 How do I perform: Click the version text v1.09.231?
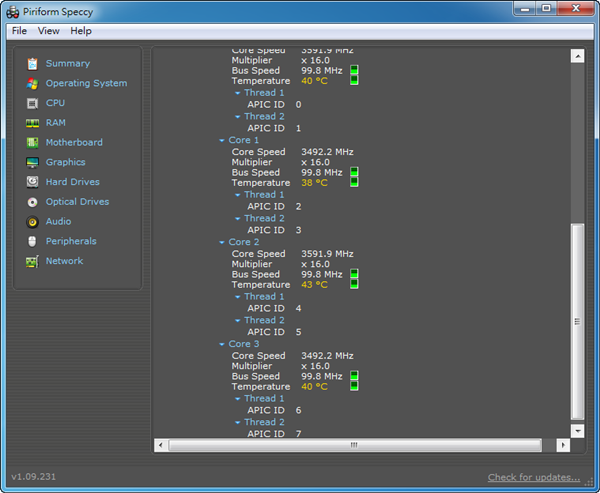(x=34, y=477)
